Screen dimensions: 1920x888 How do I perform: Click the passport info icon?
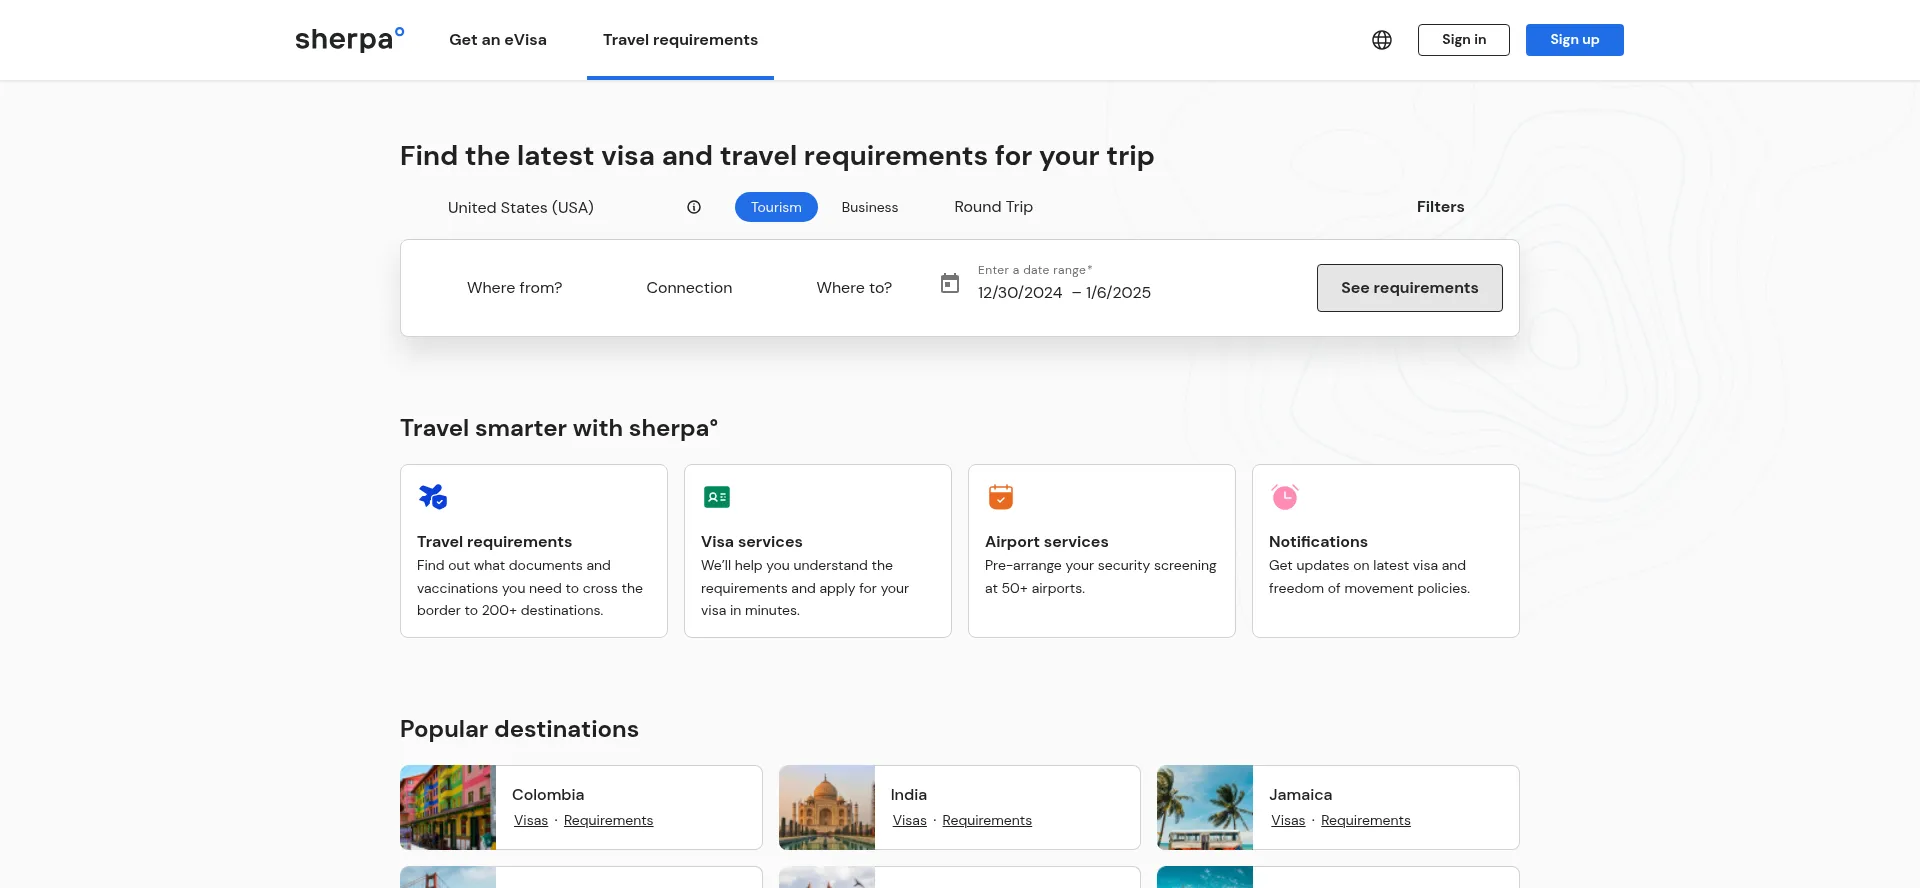[694, 207]
